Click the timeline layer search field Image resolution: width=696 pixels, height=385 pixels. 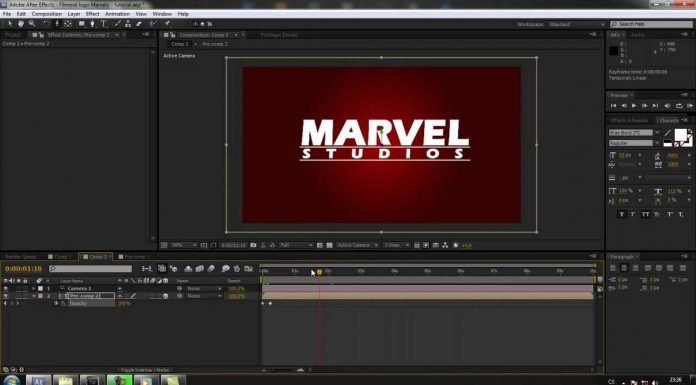click(91, 269)
